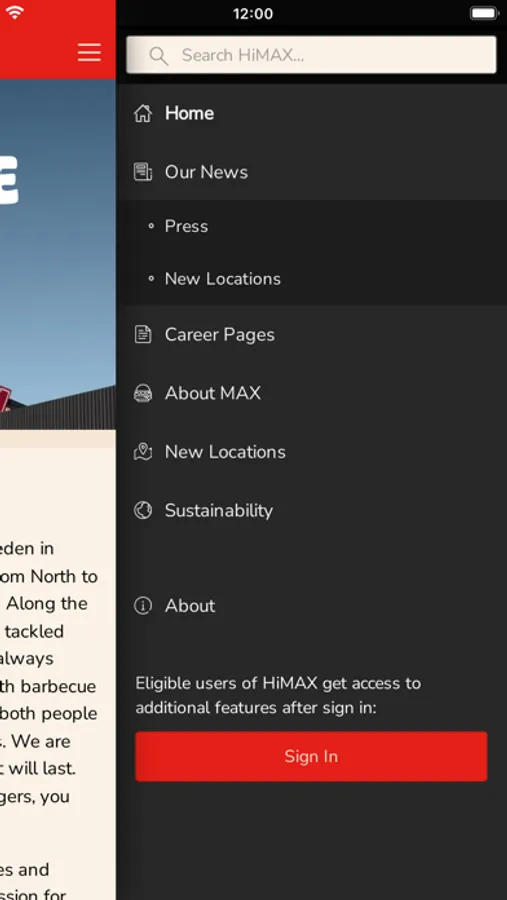Image resolution: width=507 pixels, height=900 pixels.
Task: Go to Career Pages
Action: [220, 335]
